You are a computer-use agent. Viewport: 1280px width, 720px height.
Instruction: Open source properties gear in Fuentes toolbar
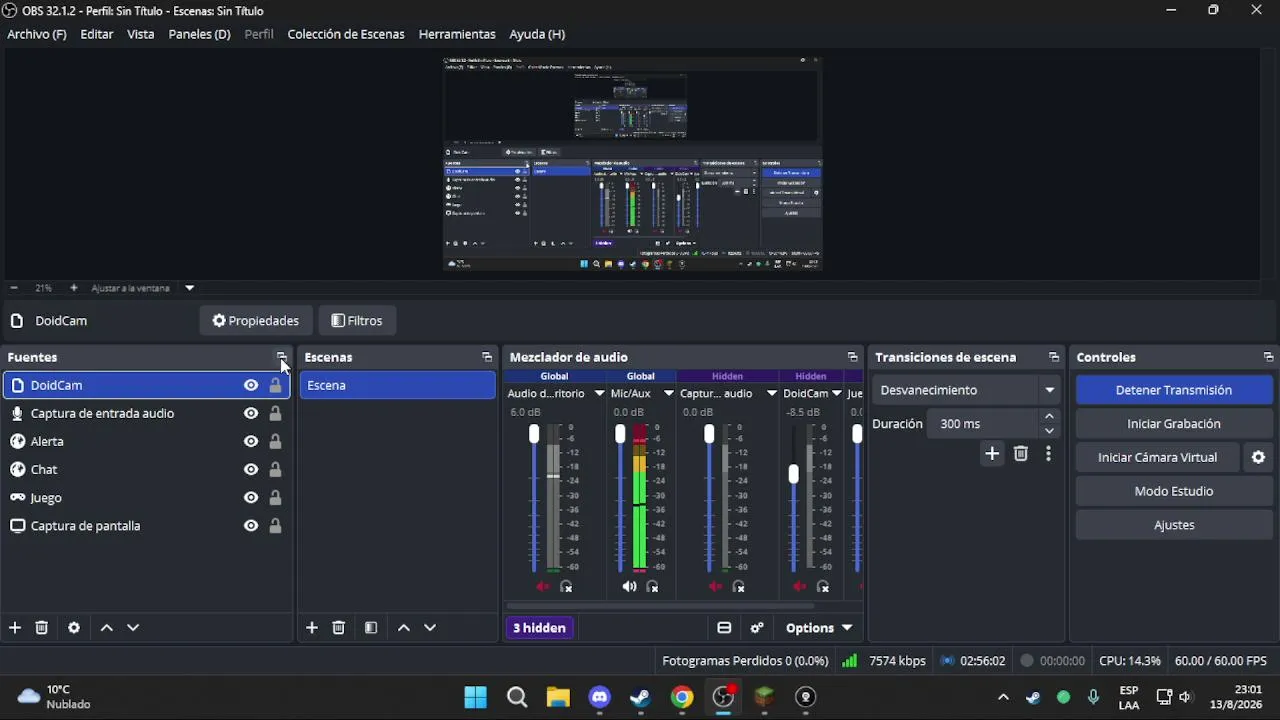coord(74,628)
